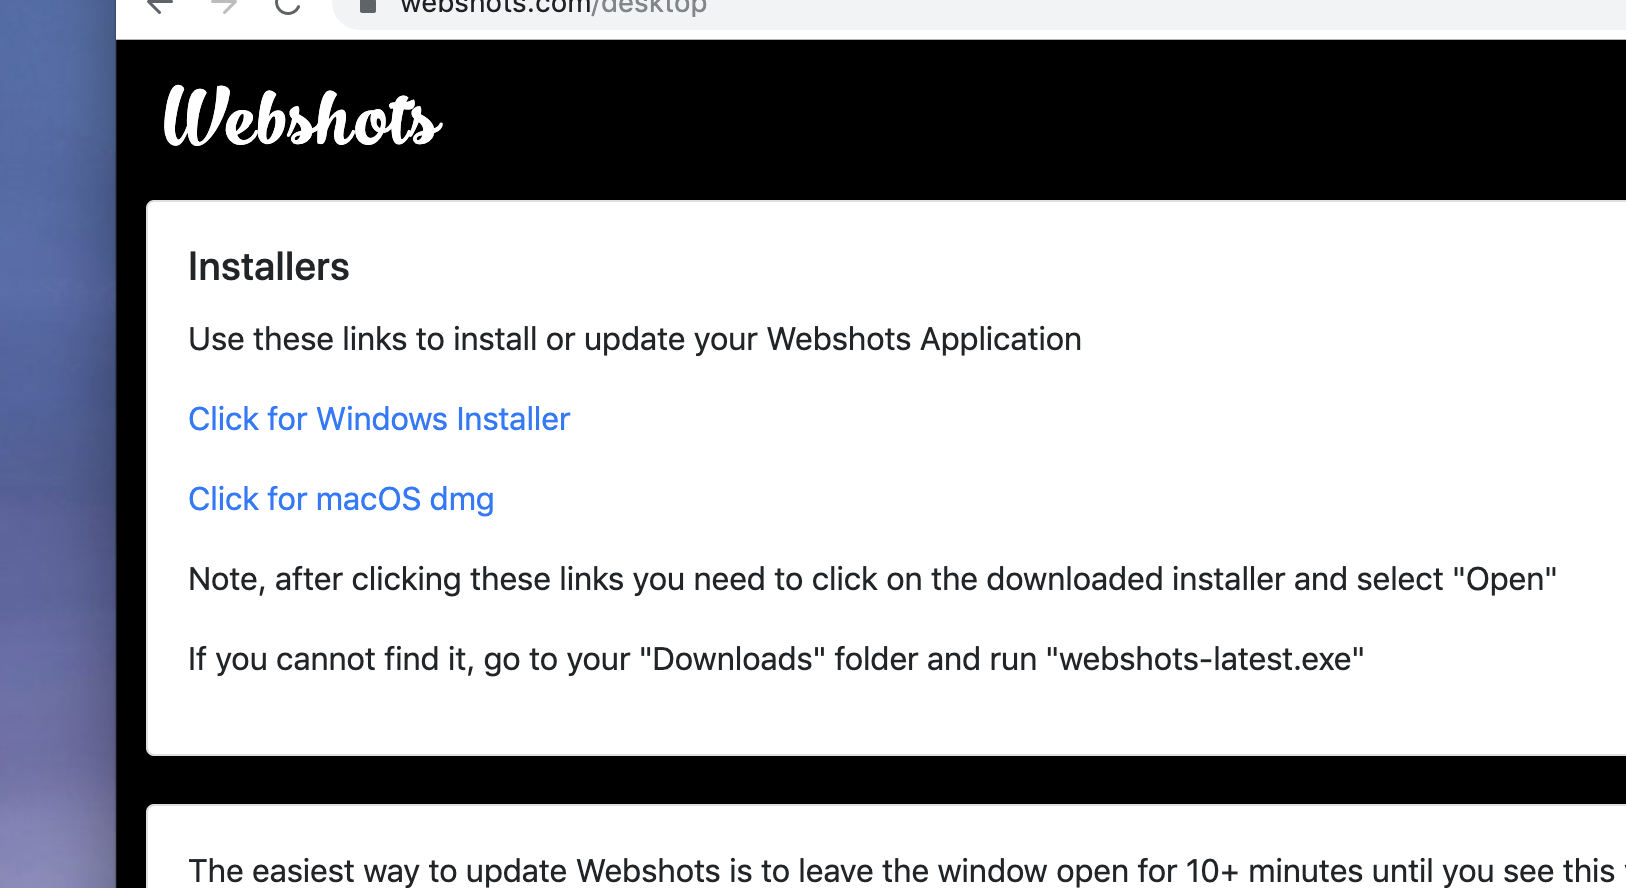Click the "Webshots Application" text
The height and width of the screenshot is (888, 1626).
click(923, 340)
